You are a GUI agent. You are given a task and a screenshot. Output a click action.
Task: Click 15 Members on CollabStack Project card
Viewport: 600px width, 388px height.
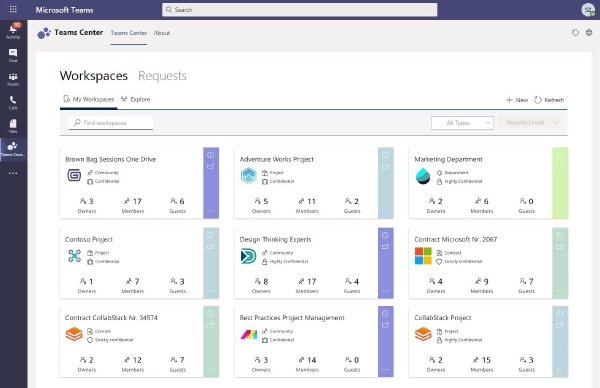482,364
